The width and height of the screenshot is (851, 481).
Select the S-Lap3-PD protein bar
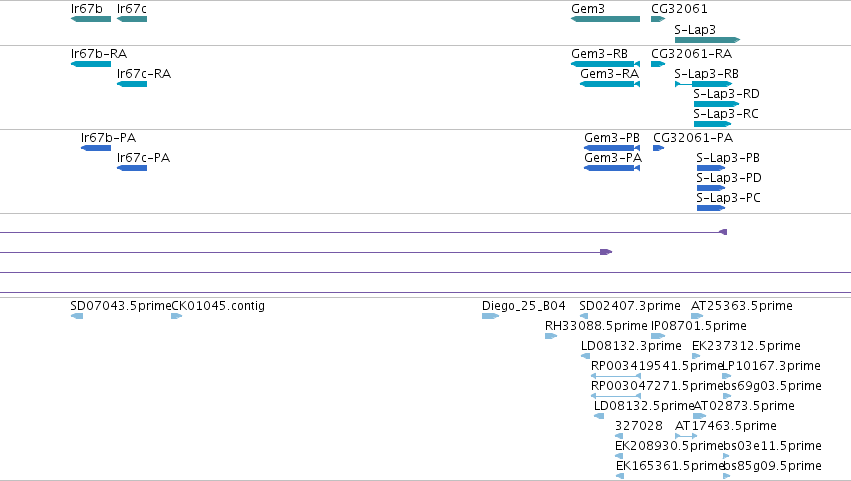click(x=710, y=188)
